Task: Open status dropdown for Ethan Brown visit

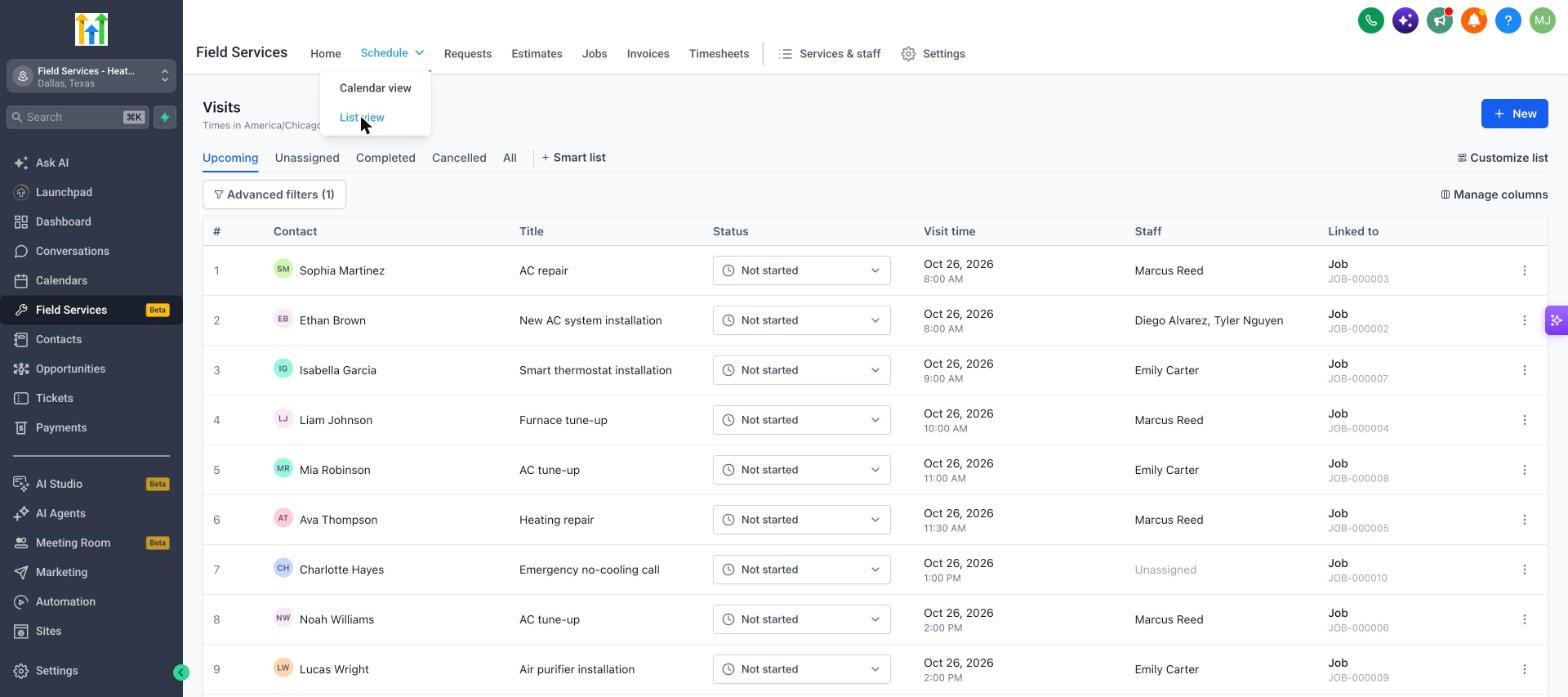Action: [801, 321]
